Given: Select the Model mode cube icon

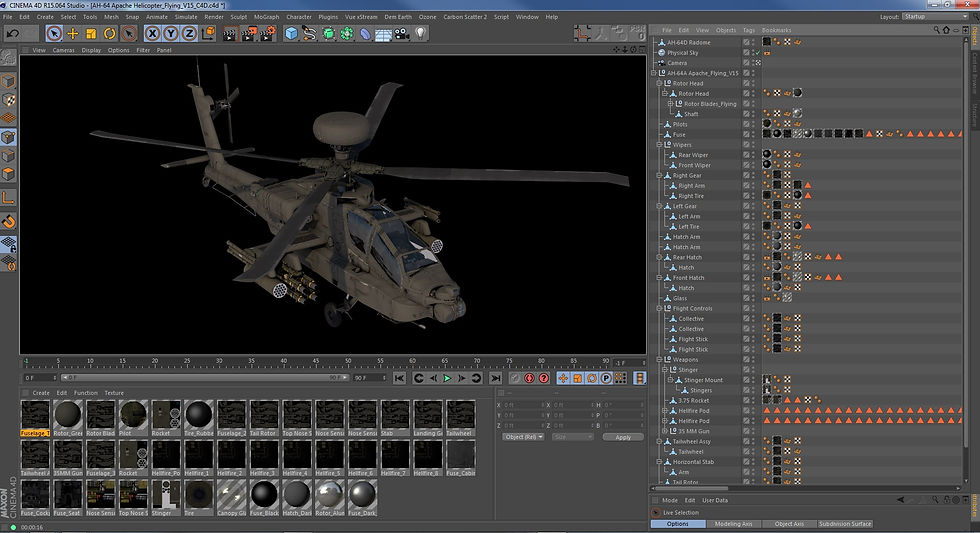Looking at the screenshot, I should coord(8,81).
